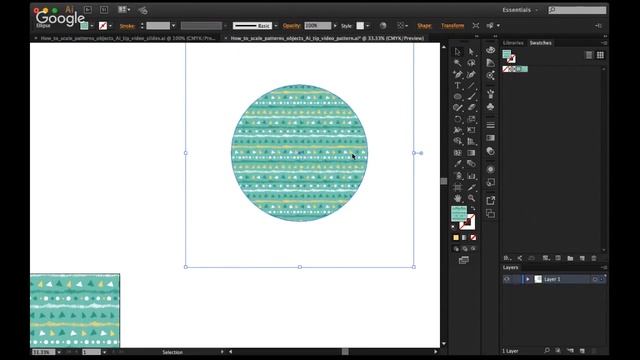
Task: Open the Appearance panel icon
Action: (x=491, y=169)
